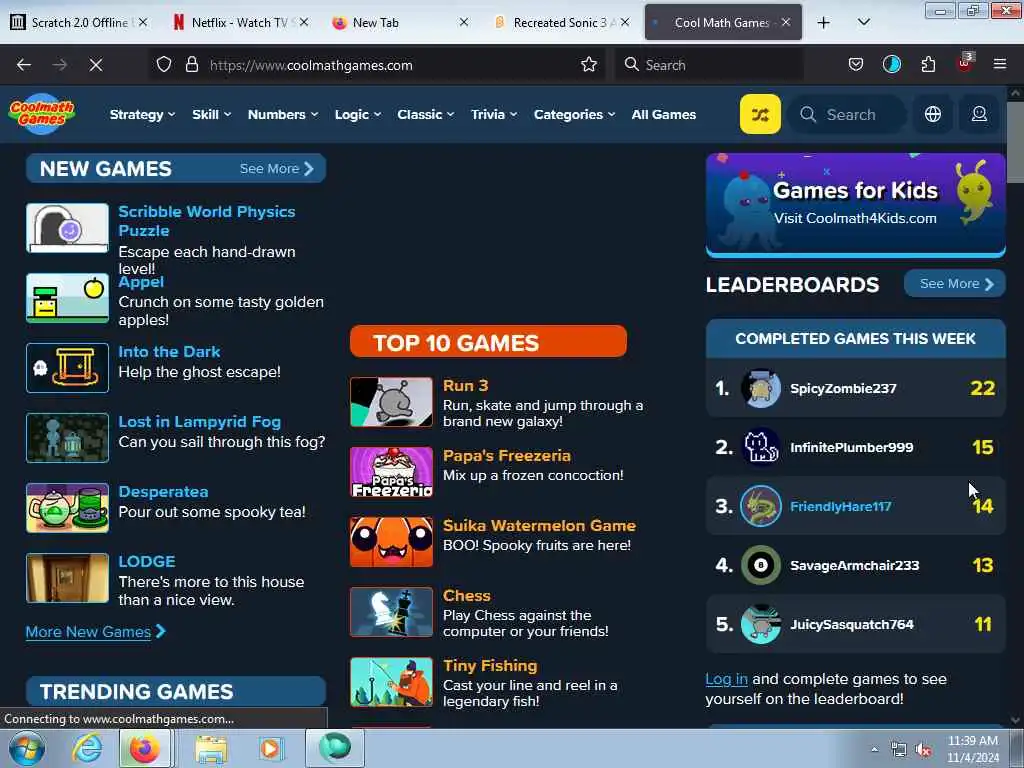The image size is (1024, 768).
Task: Open the Firefox taskbar button
Action: (x=145, y=748)
